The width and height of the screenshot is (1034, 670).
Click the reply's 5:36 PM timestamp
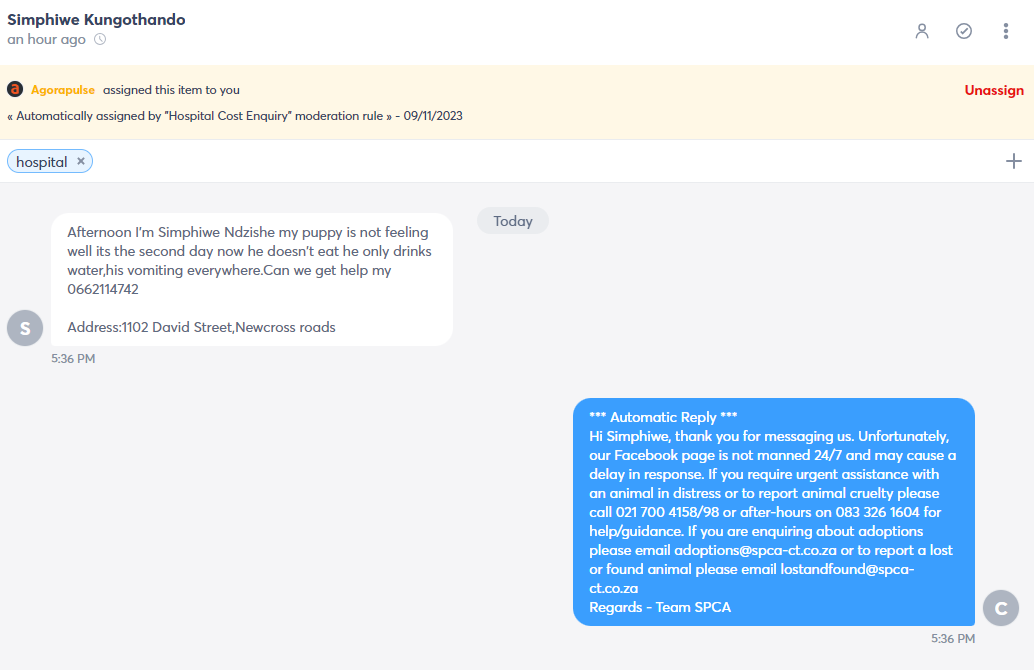click(953, 638)
